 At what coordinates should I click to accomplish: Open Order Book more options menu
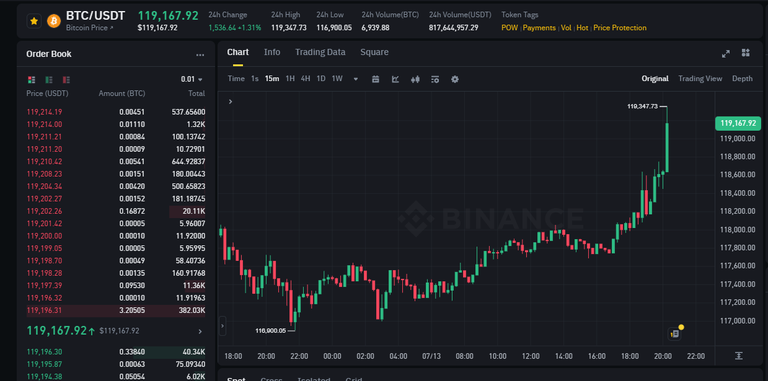click(x=200, y=55)
